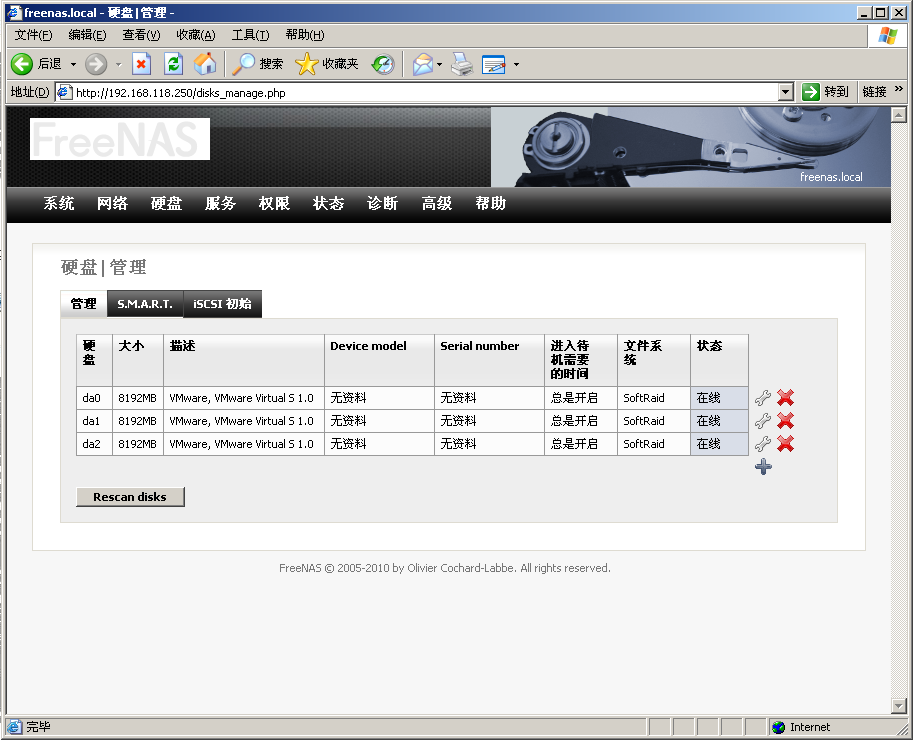The width and height of the screenshot is (914, 740).
Task: Open the 帮助 navigation menu
Action: (x=490, y=204)
